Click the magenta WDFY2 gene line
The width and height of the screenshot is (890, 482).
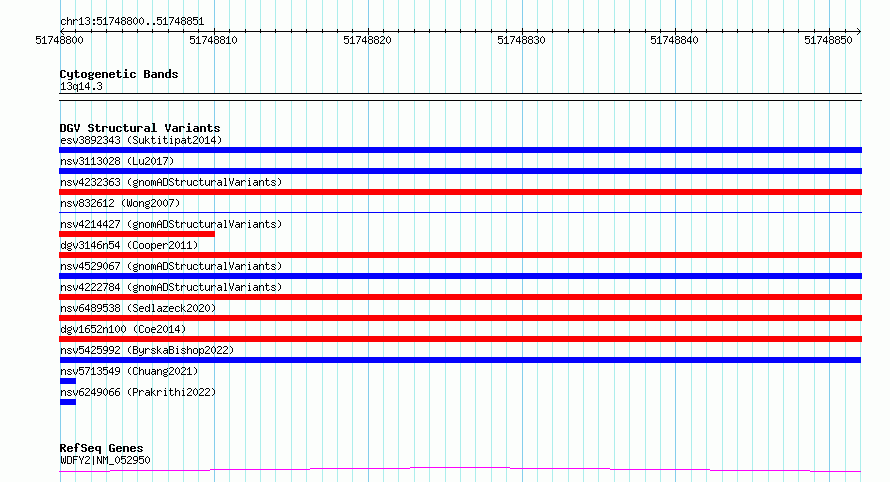(x=460, y=470)
